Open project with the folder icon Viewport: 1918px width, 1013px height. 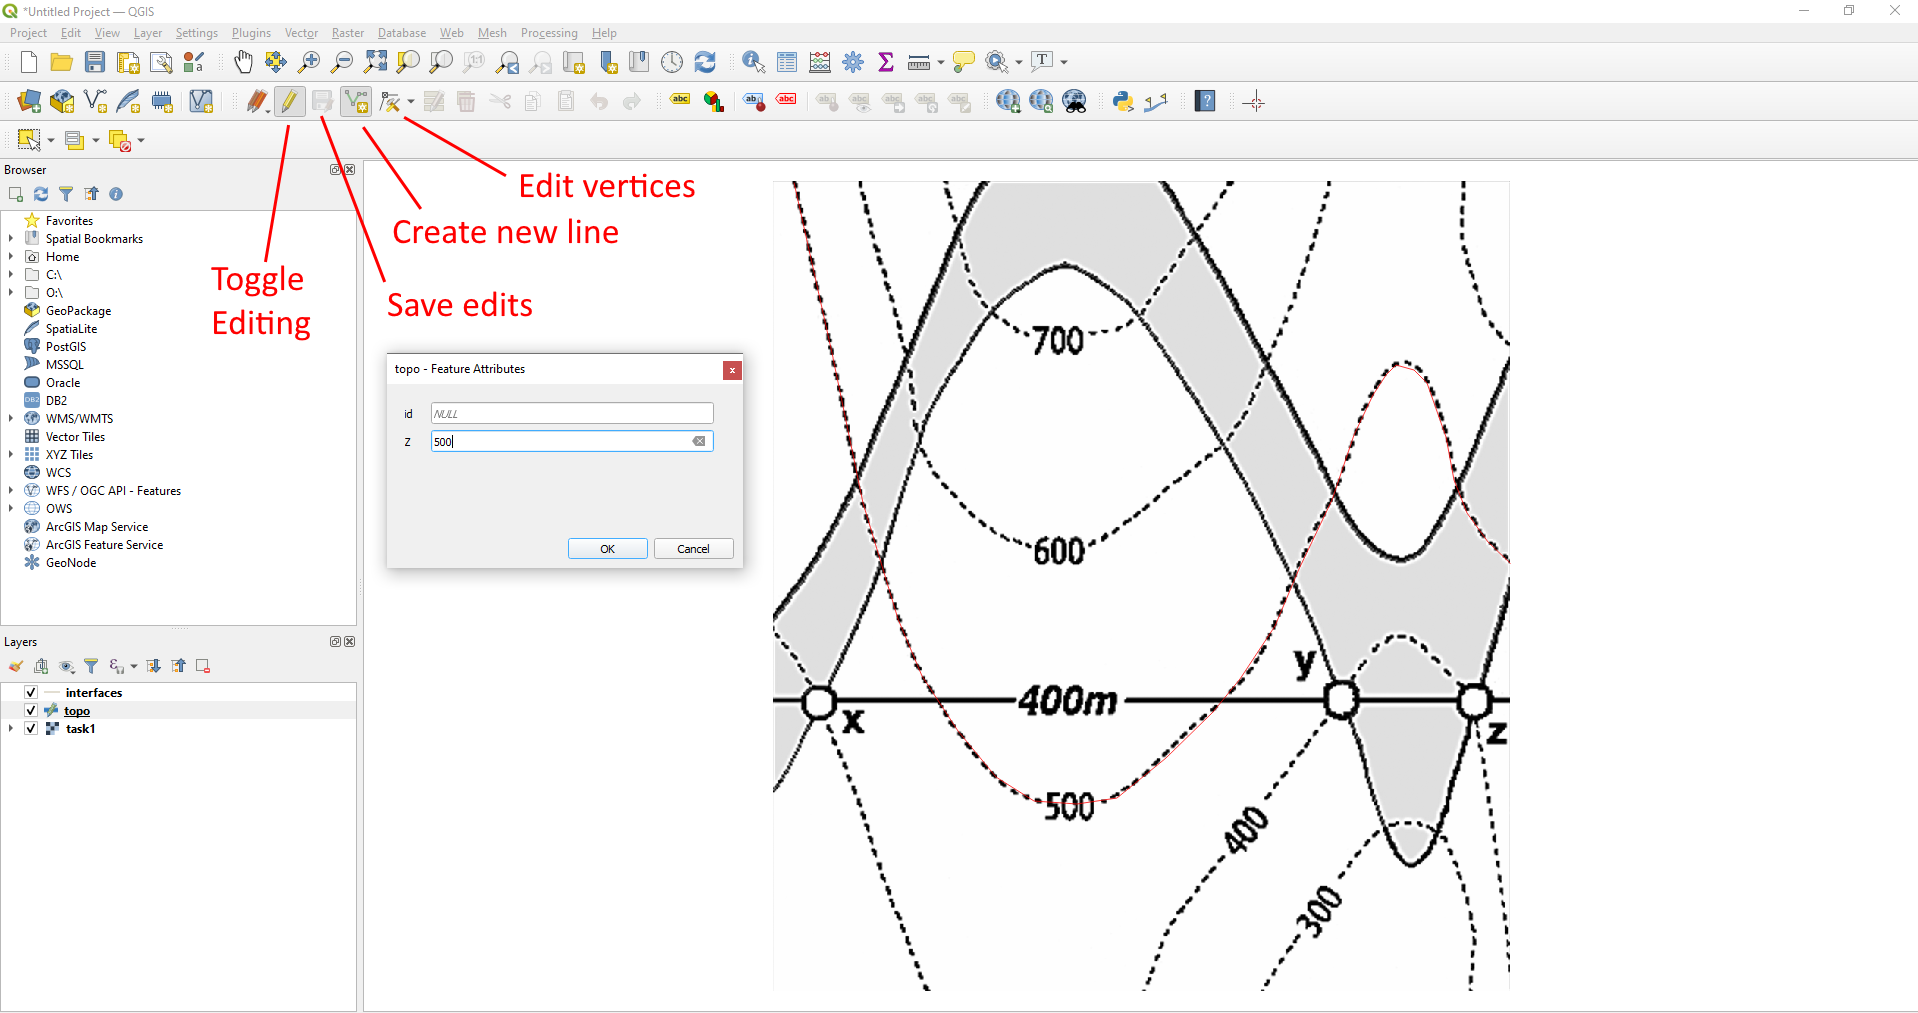[62, 62]
